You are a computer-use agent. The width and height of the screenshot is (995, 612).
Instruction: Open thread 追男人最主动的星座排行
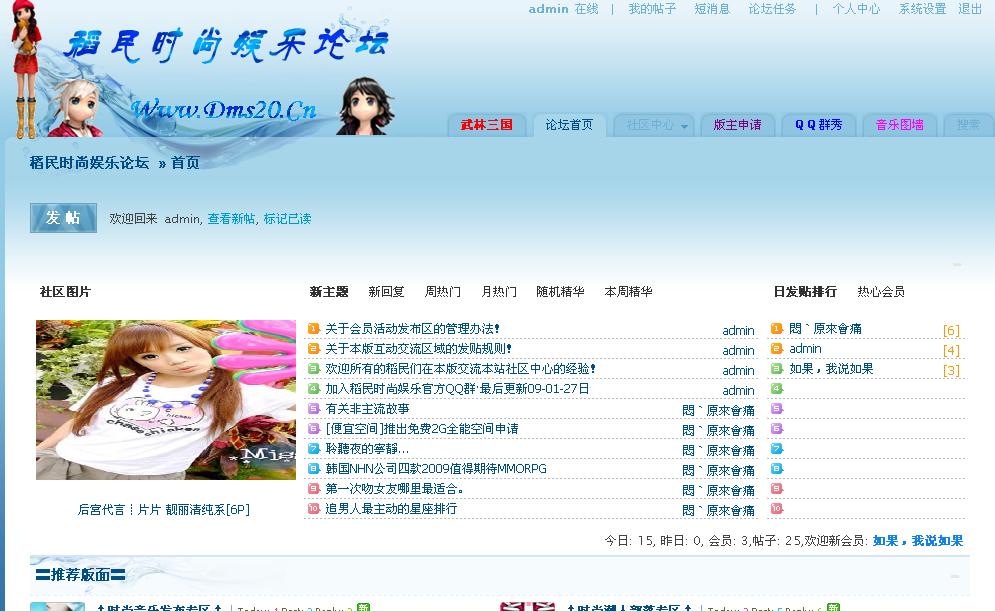[391, 509]
